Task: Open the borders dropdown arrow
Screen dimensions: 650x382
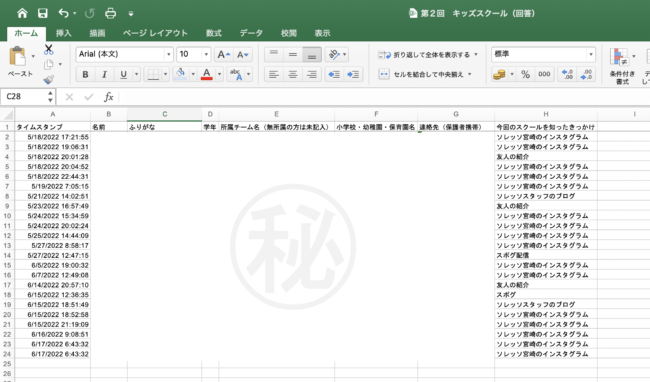Action: 165,74
